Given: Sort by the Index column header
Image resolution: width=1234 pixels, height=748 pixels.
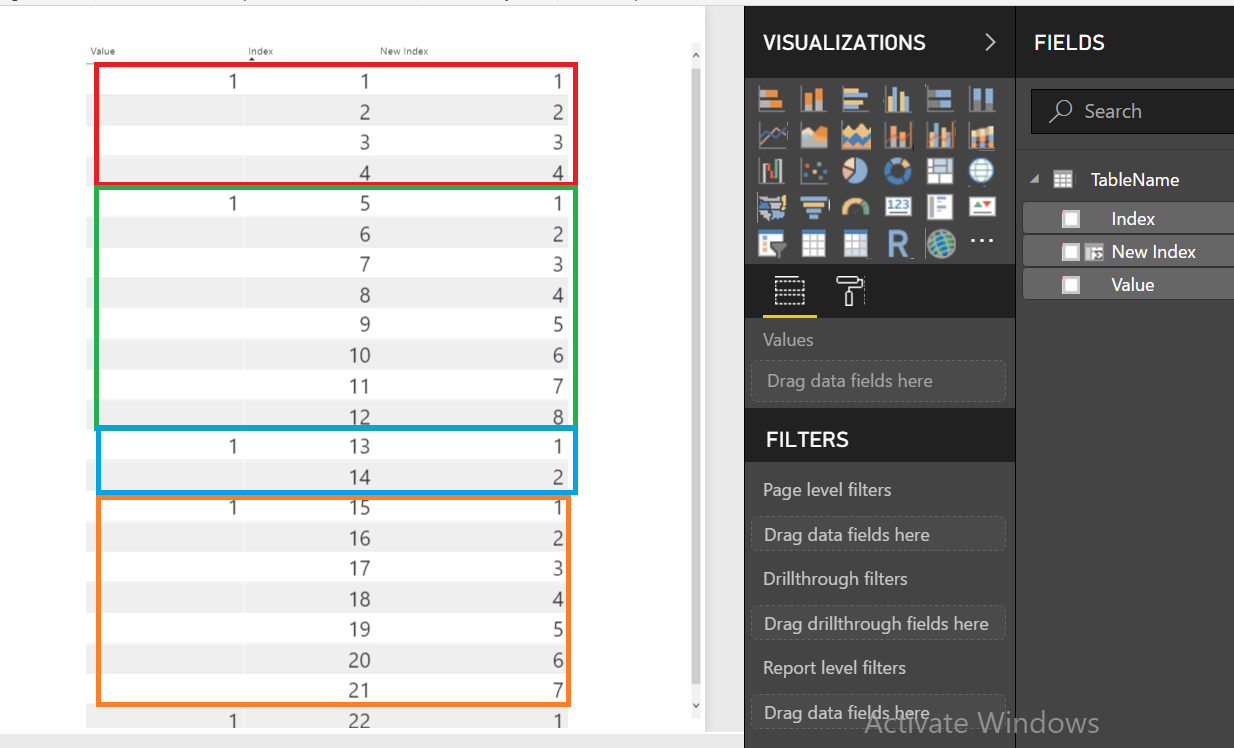Looking at the screenshot, I should pos(260,51).
